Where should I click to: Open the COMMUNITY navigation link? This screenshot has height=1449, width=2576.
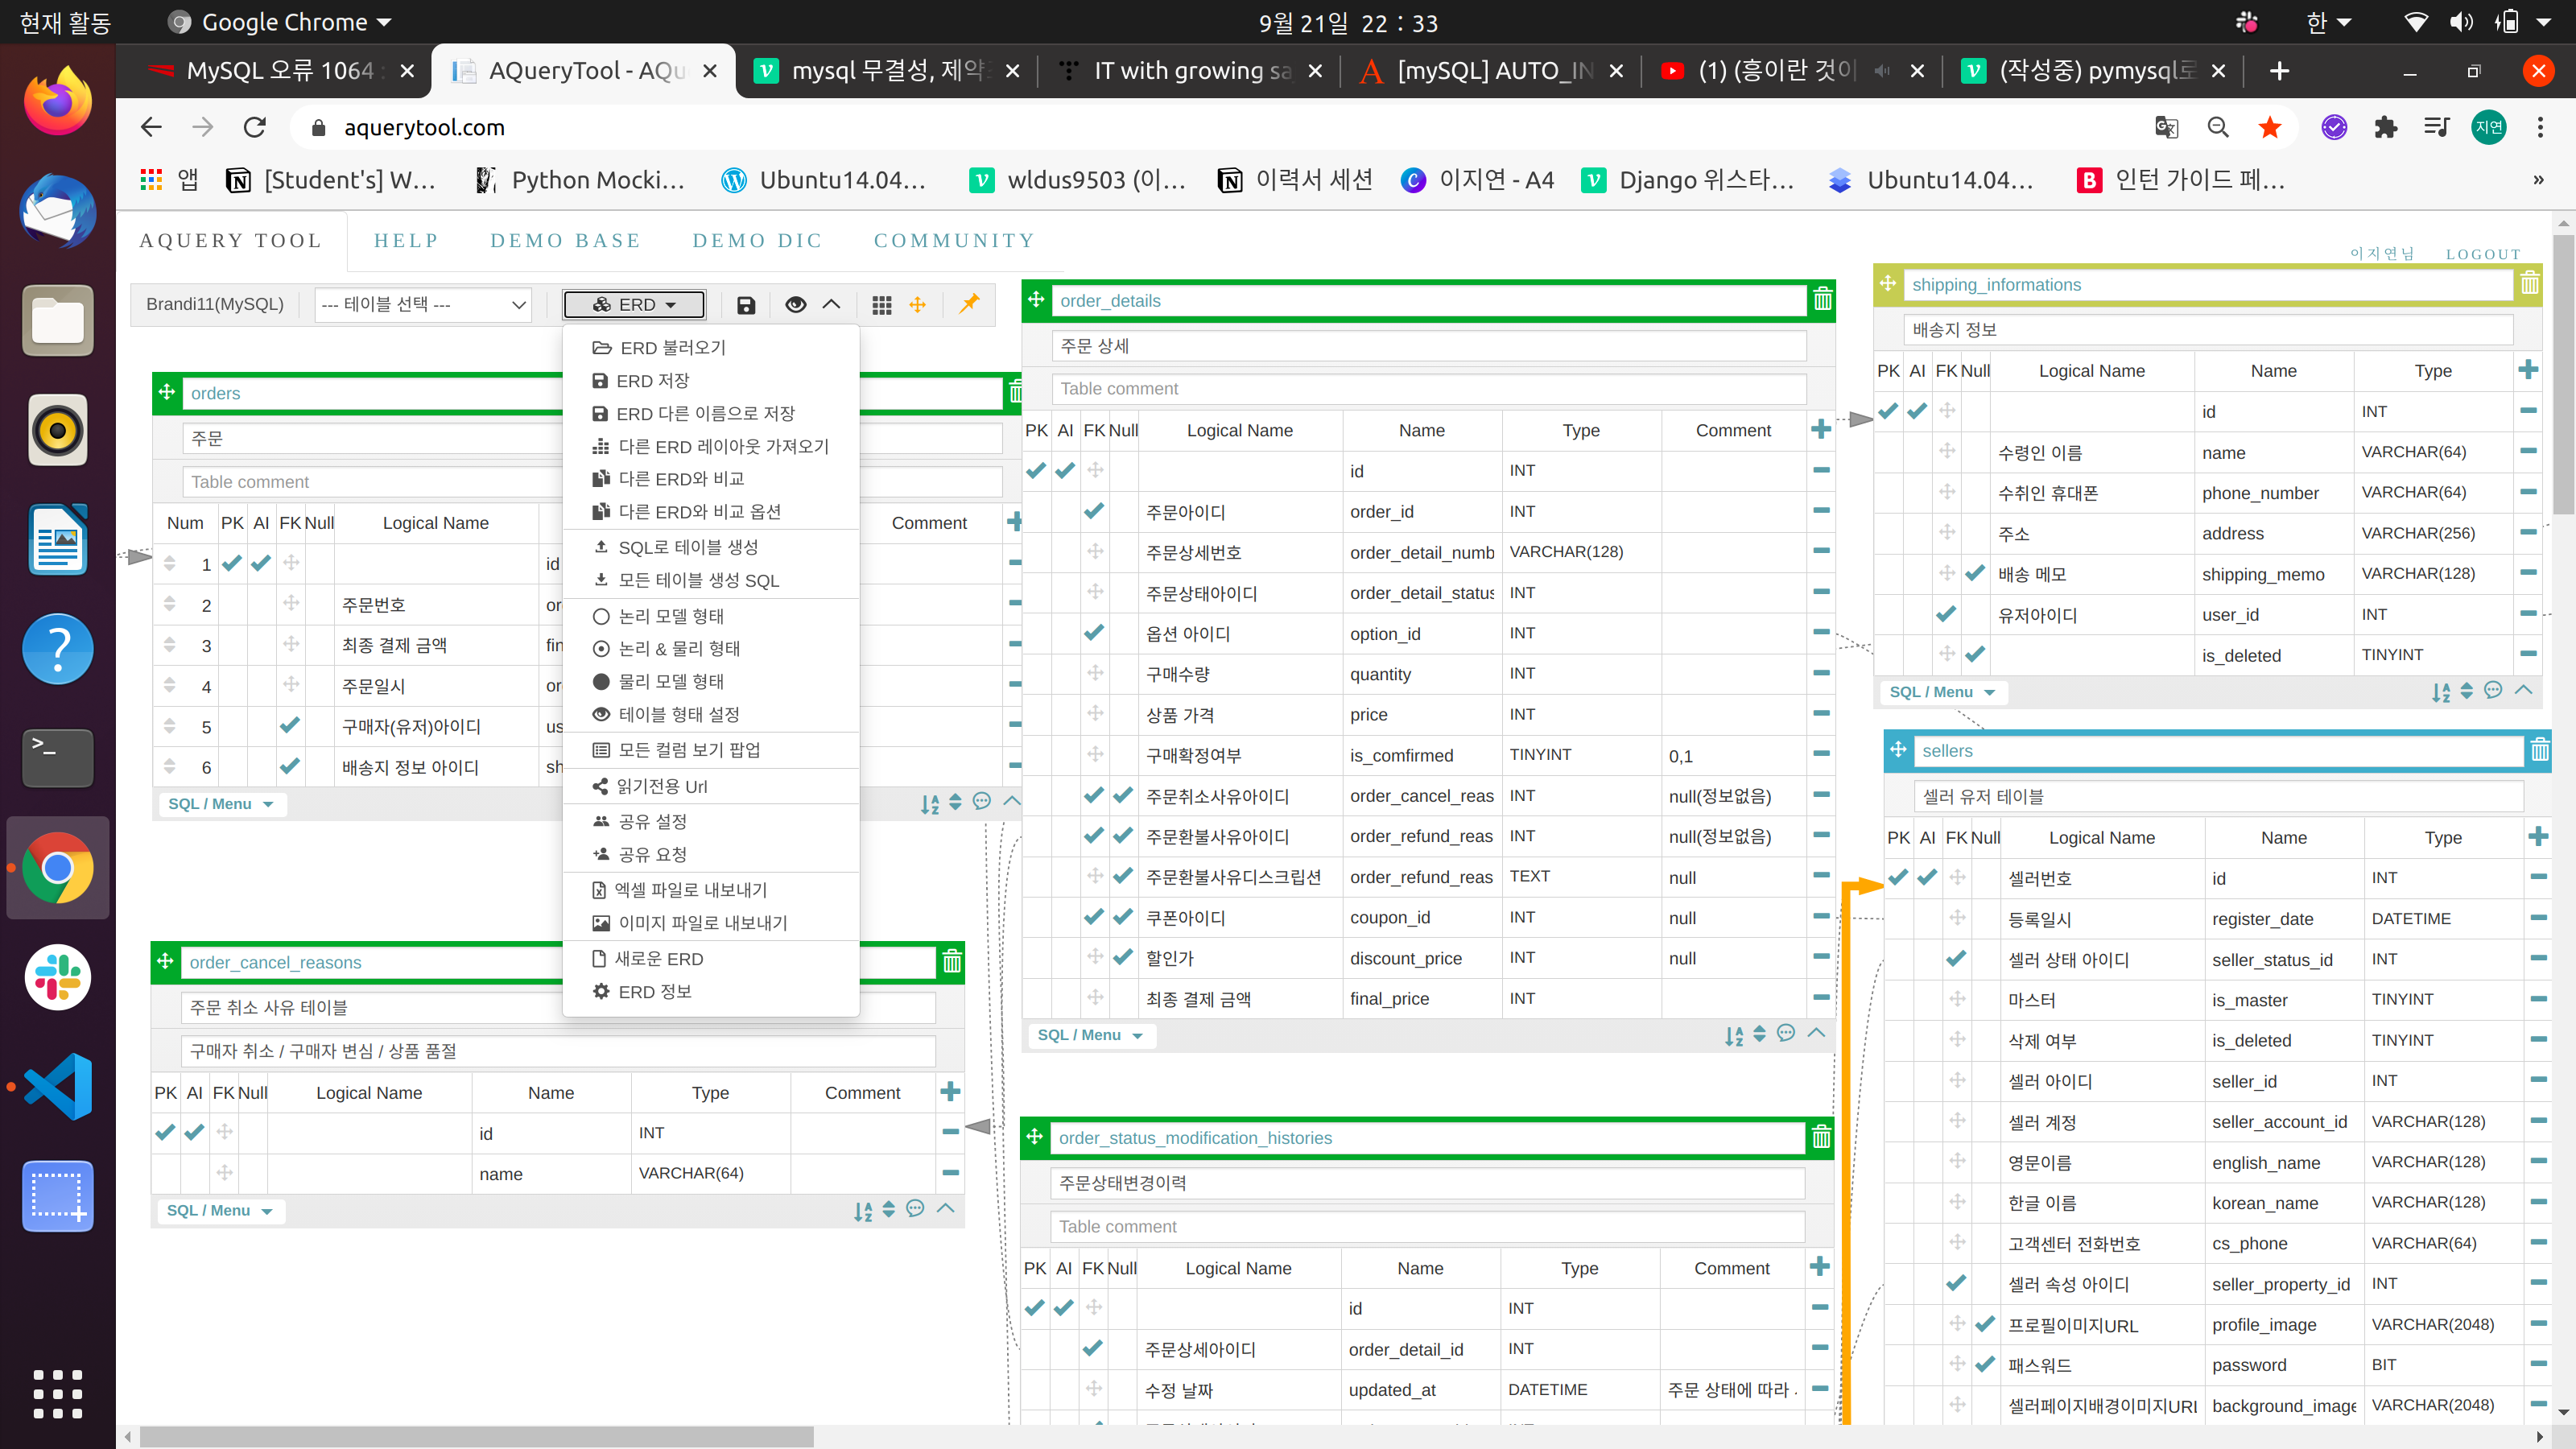pyautogui.click(x=954, y=240)
